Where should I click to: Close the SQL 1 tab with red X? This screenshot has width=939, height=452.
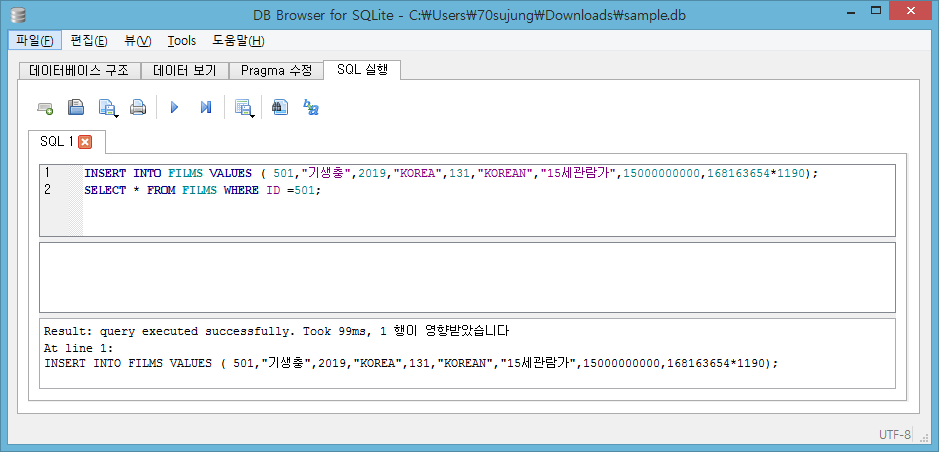[85, 142]
